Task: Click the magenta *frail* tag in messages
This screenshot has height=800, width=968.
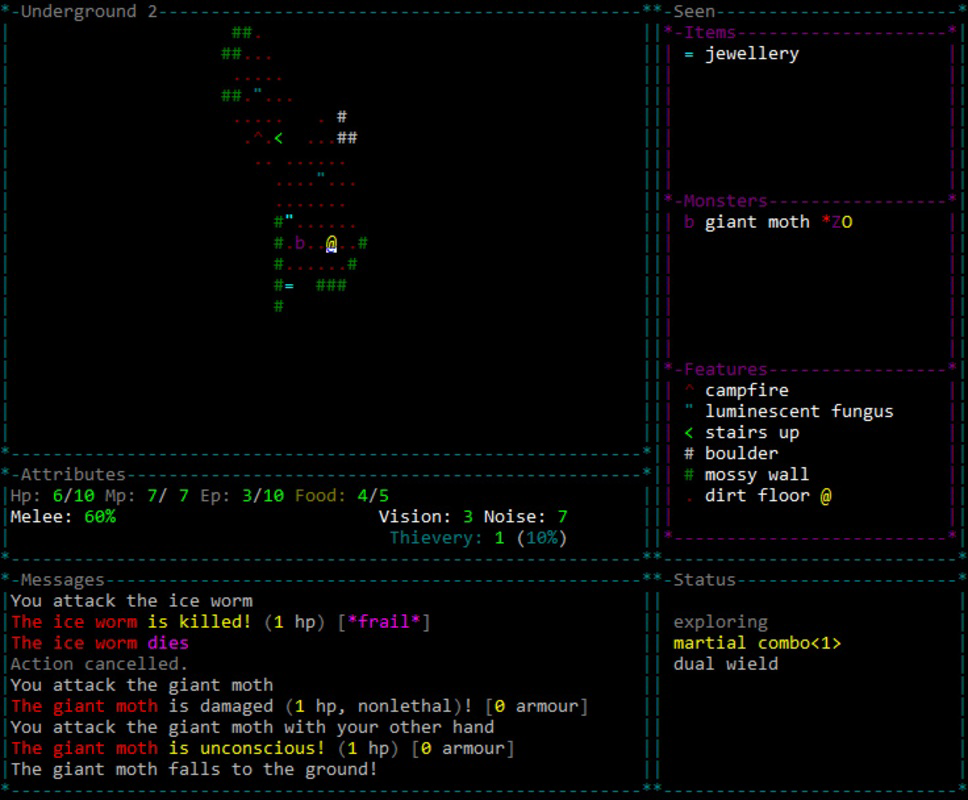Action: click(383, 622)
